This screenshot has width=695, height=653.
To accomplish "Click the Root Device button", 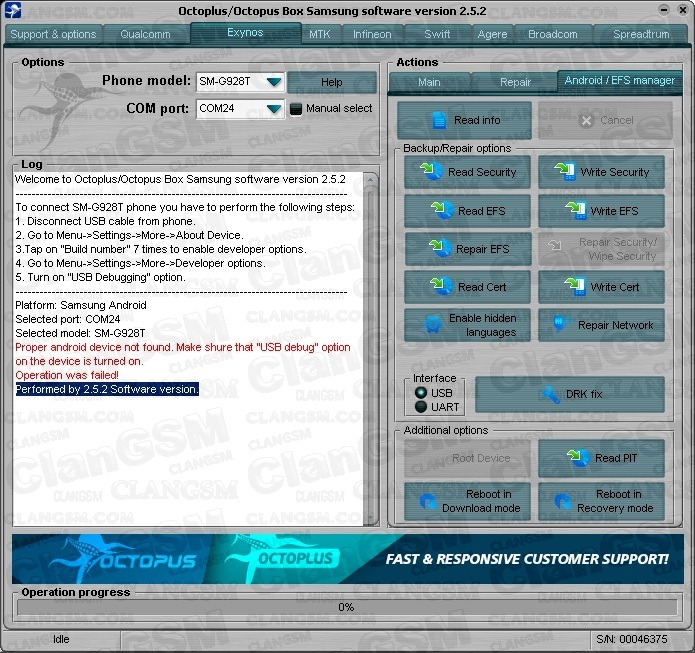I will point(467,458).
